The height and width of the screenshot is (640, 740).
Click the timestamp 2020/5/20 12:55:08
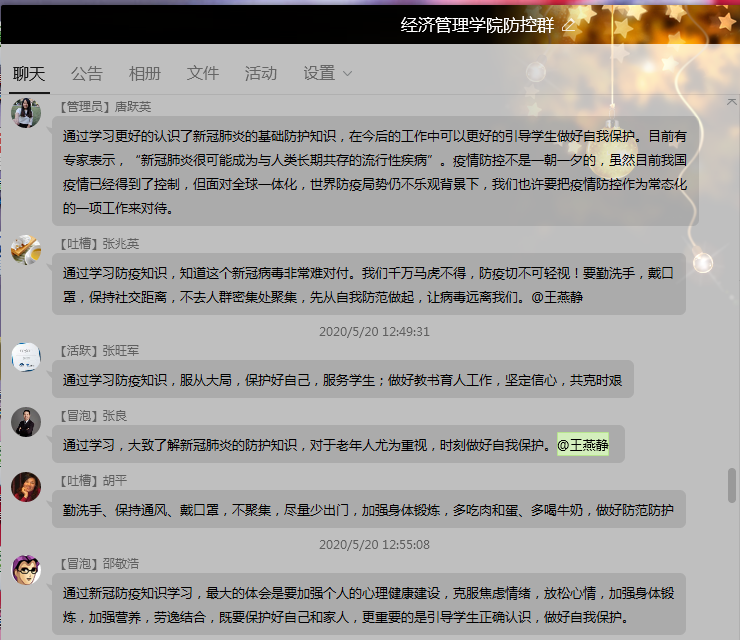tap(374, 545)
